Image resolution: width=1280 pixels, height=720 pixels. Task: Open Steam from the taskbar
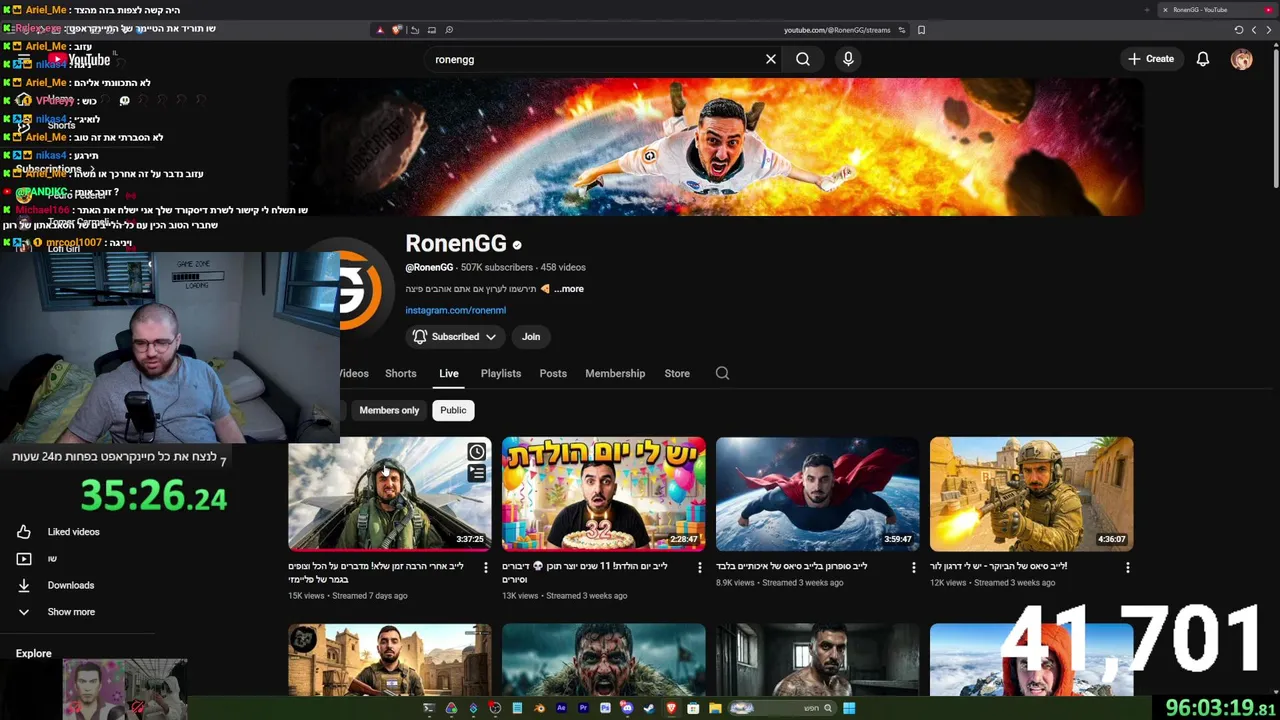649,708
